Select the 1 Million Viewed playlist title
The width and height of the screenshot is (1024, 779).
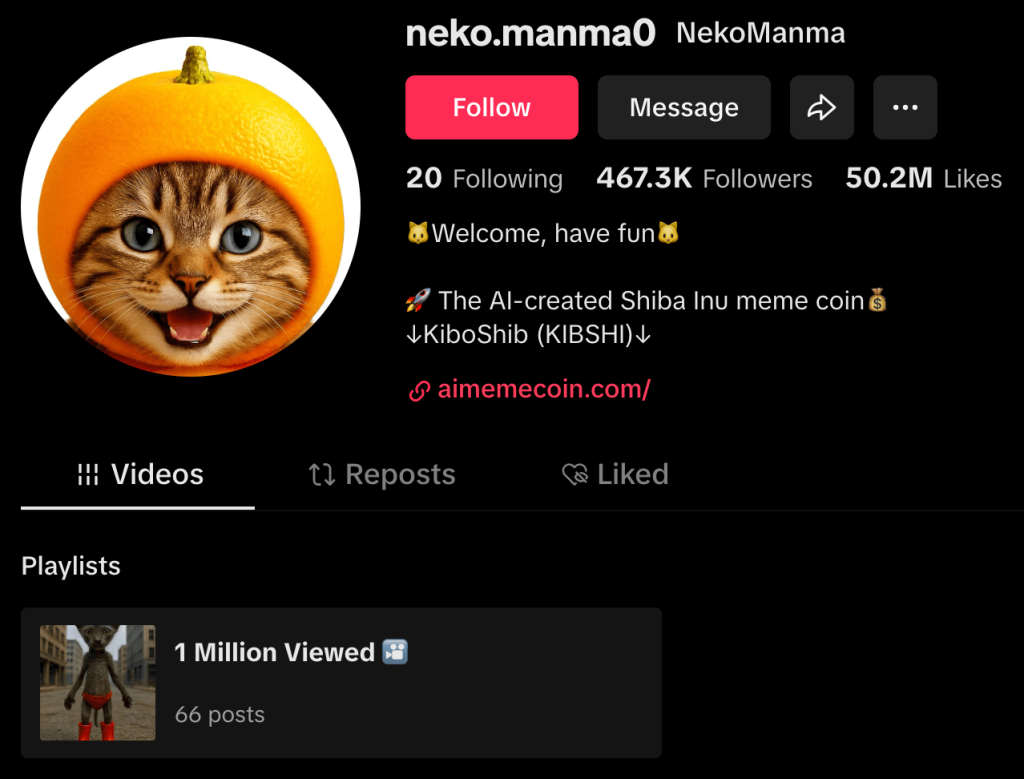[x=274, y=653]
